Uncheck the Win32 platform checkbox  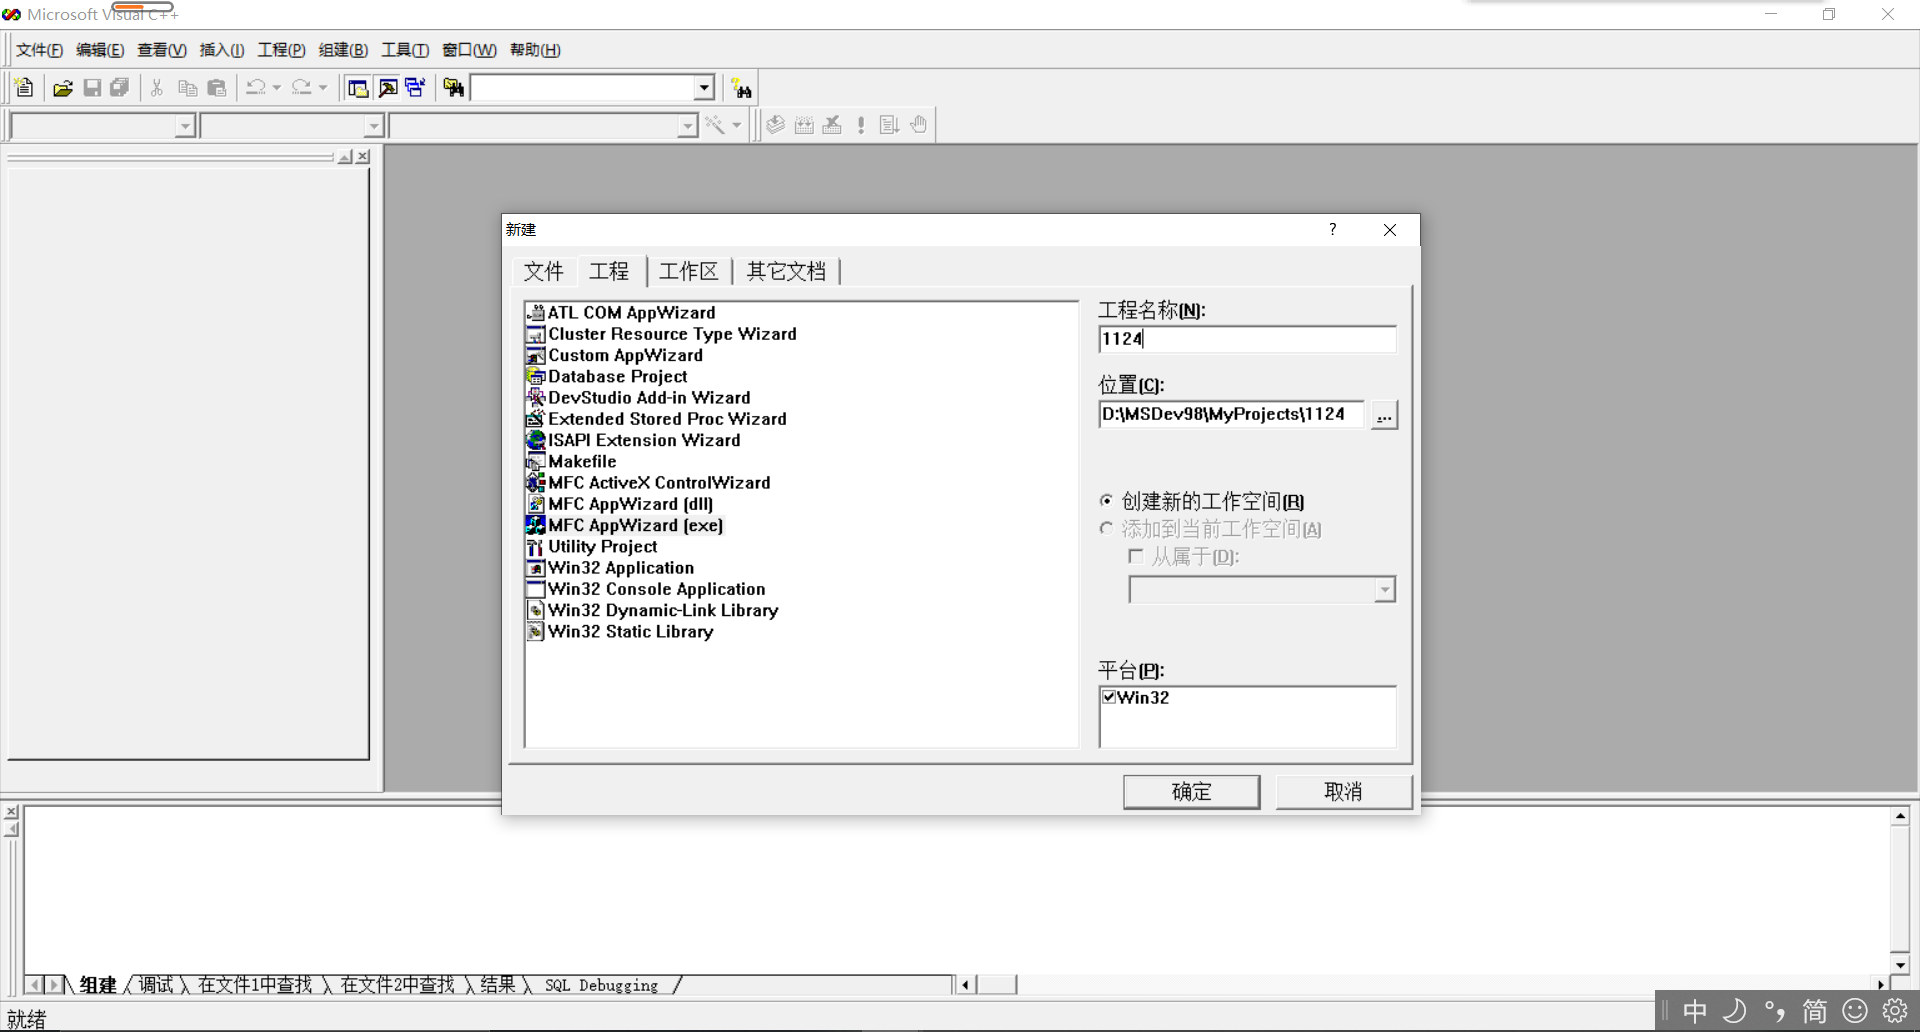pyautogui.click(x=1108, y=697)
